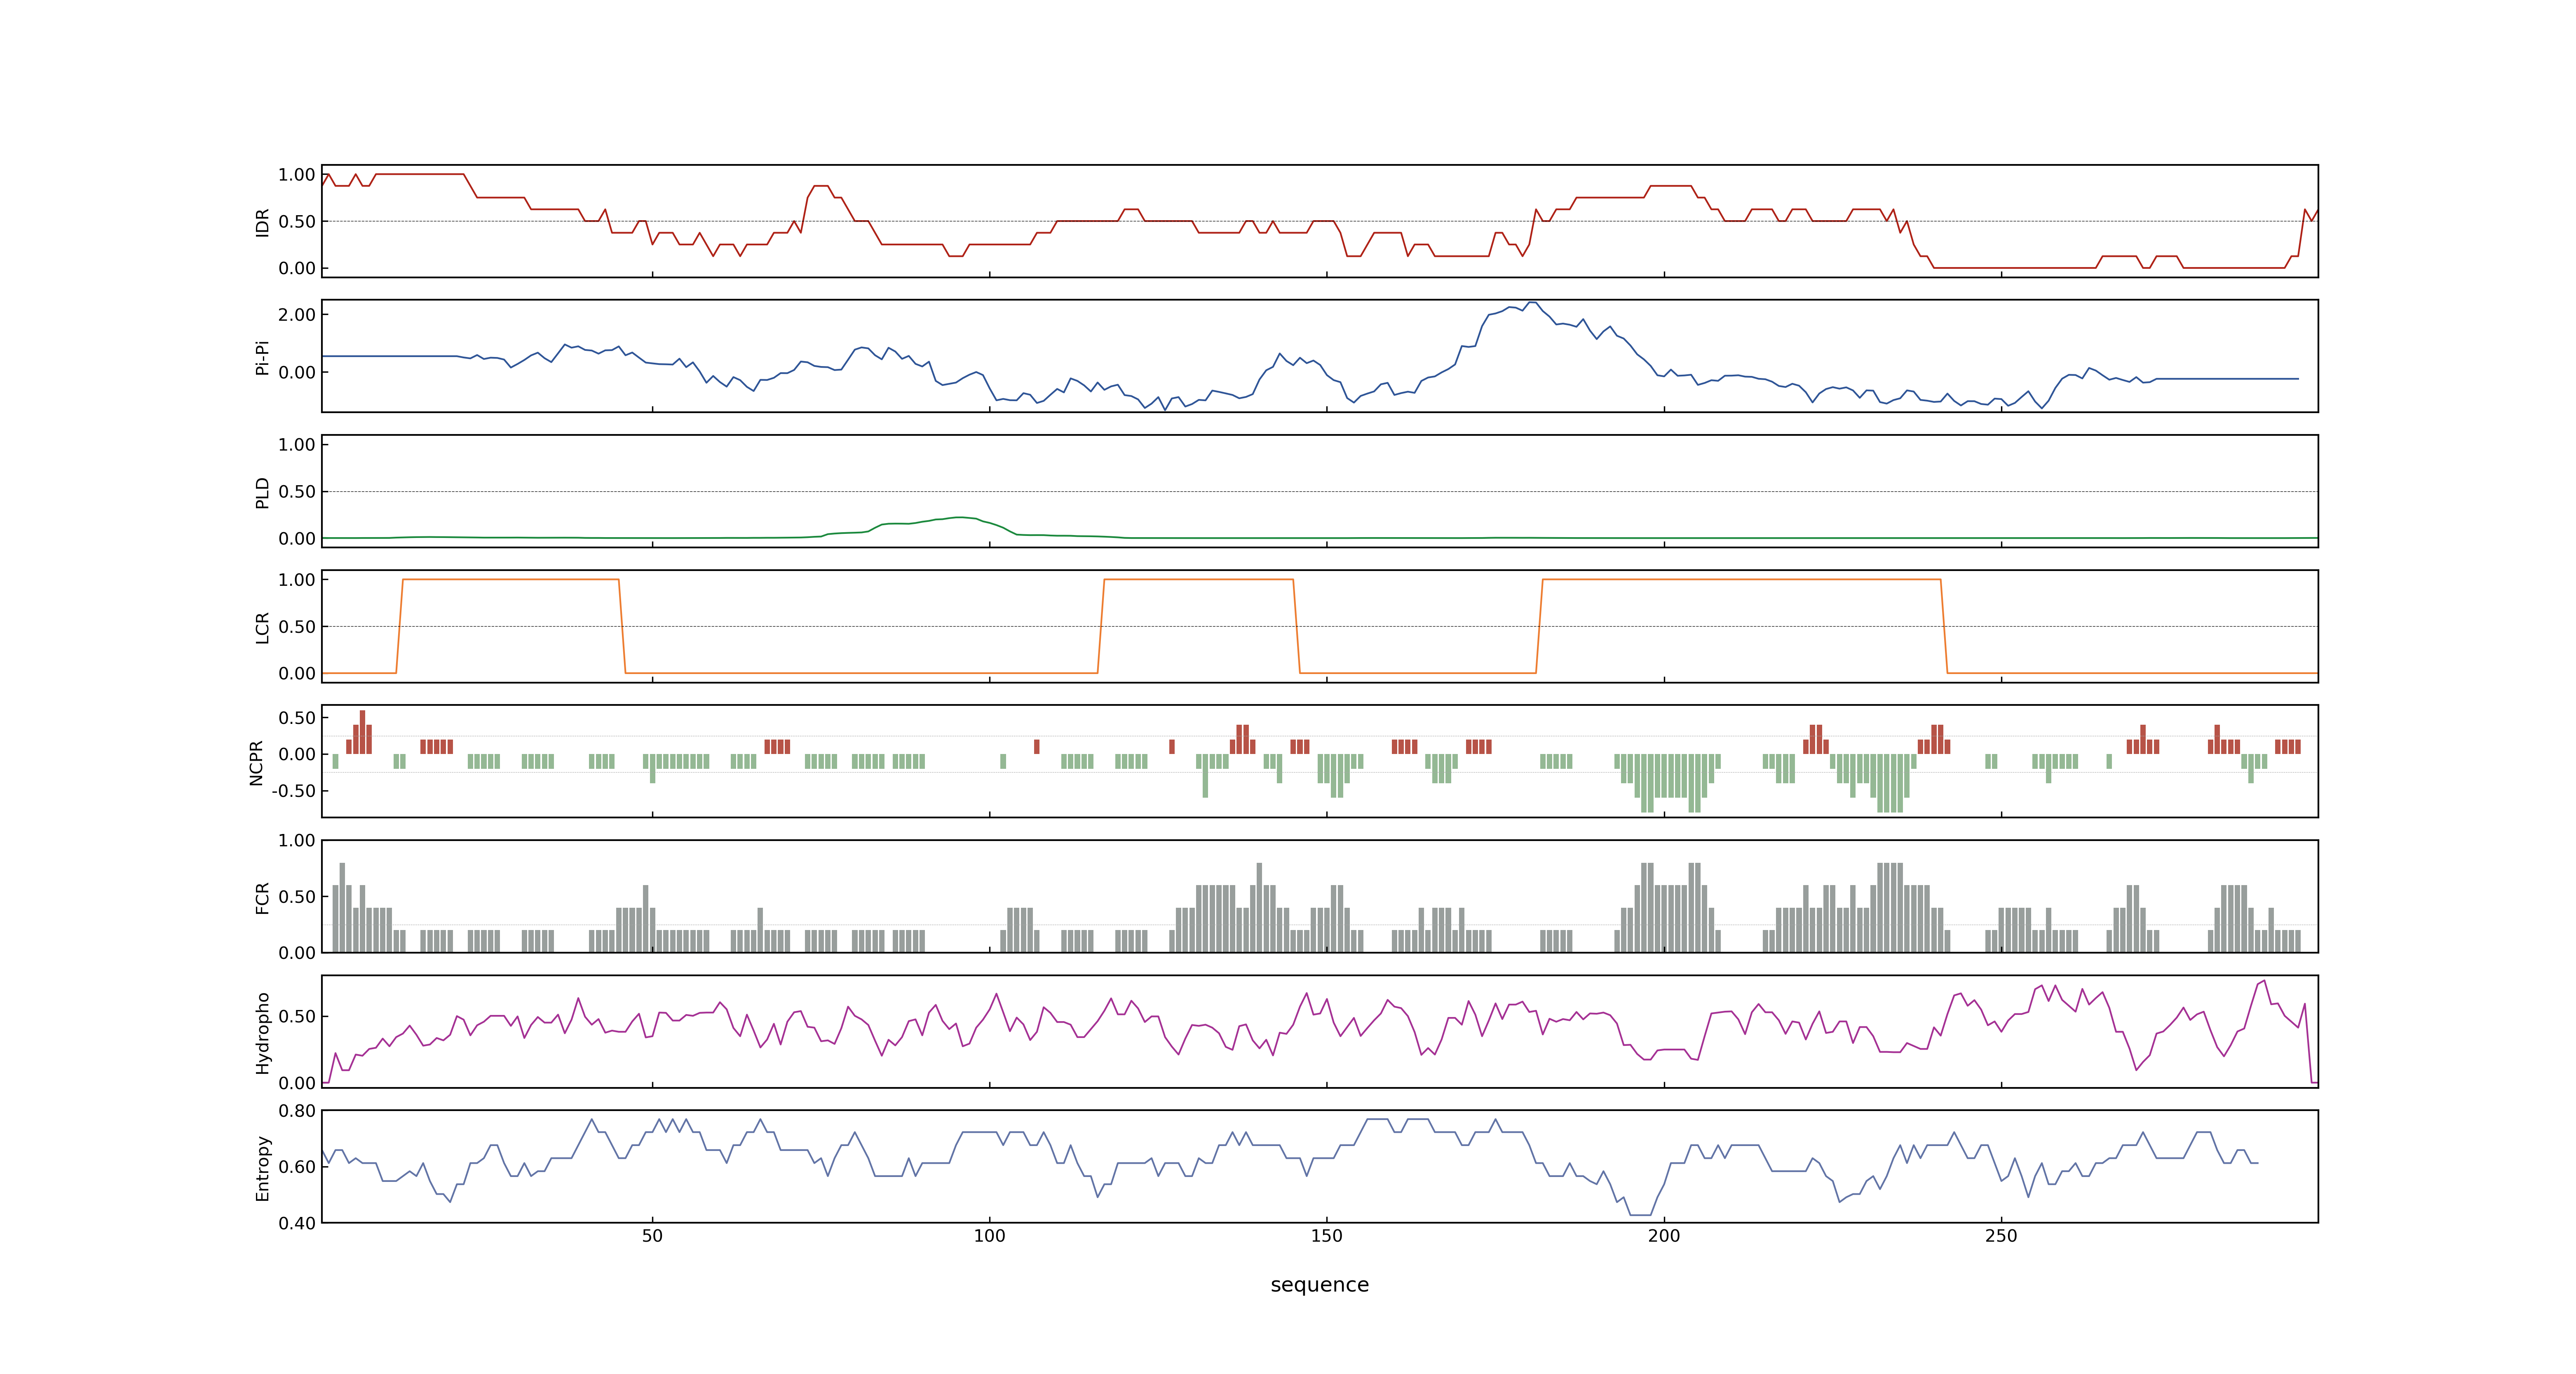
Task: Click the tallest red NCPR bar at left
Action: tap(362, 732)
